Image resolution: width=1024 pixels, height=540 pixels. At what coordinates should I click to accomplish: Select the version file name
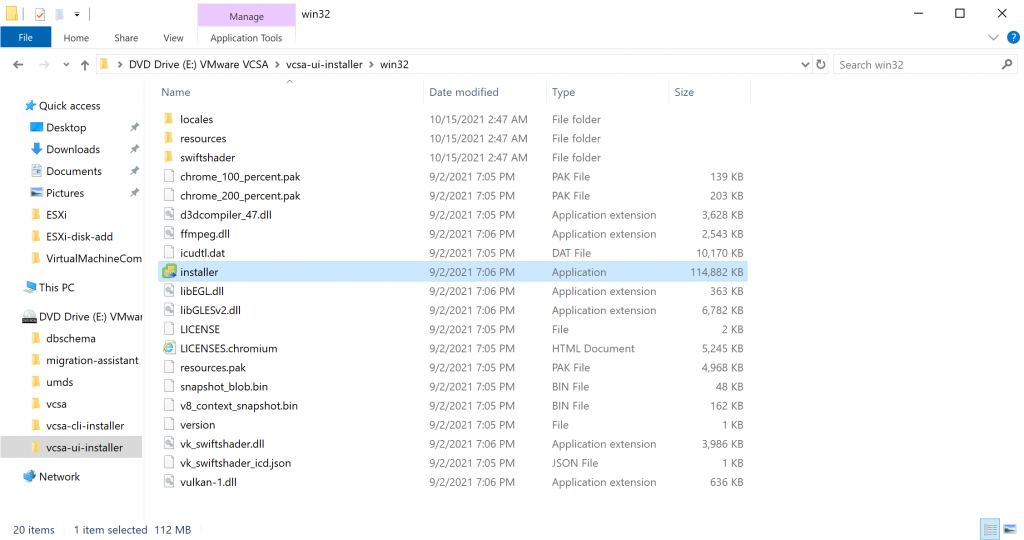(x=198, y=424)
